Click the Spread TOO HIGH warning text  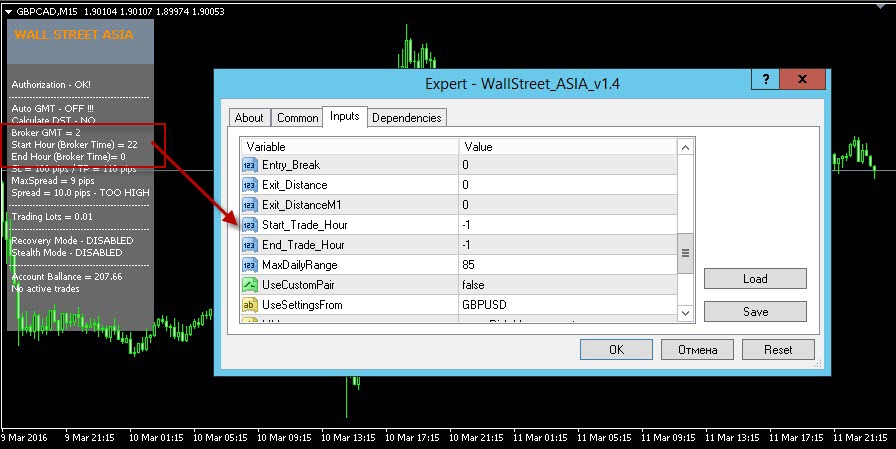tap(80, 193)
